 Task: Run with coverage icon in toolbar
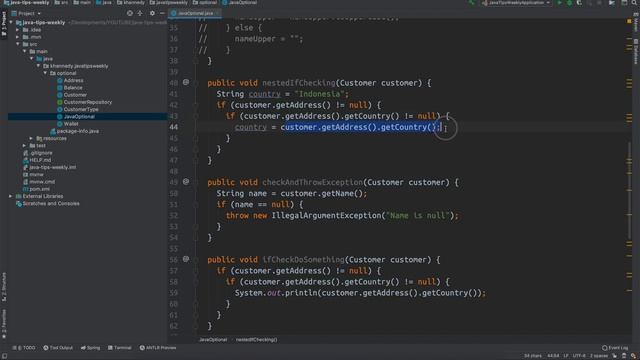click(579, 3)
